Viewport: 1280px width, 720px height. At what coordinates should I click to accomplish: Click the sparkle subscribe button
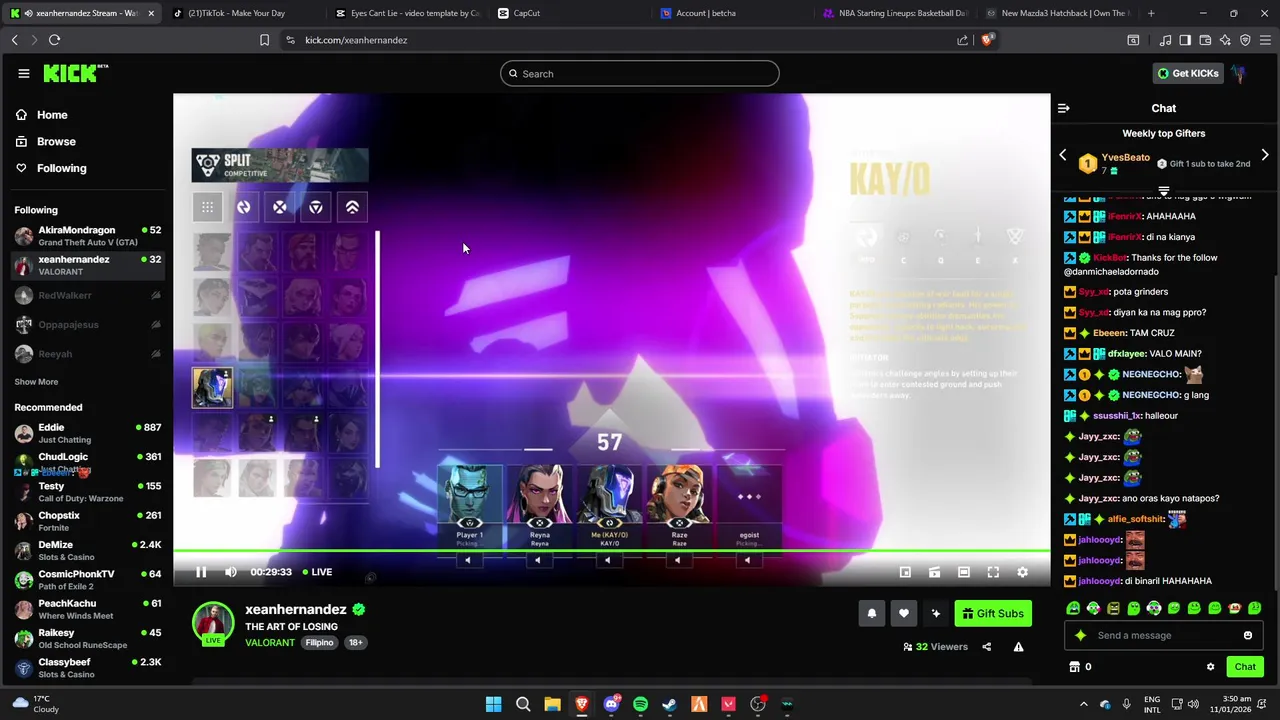[935, 614]
